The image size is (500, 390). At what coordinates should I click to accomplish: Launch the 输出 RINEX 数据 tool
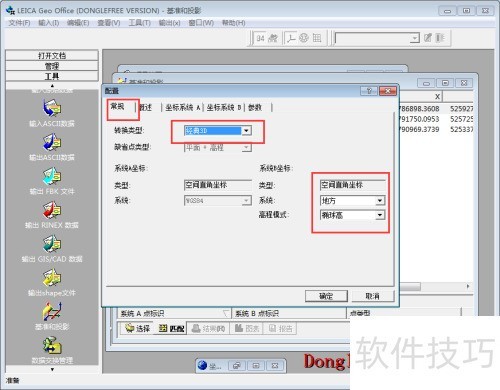[x=52, y=210]
